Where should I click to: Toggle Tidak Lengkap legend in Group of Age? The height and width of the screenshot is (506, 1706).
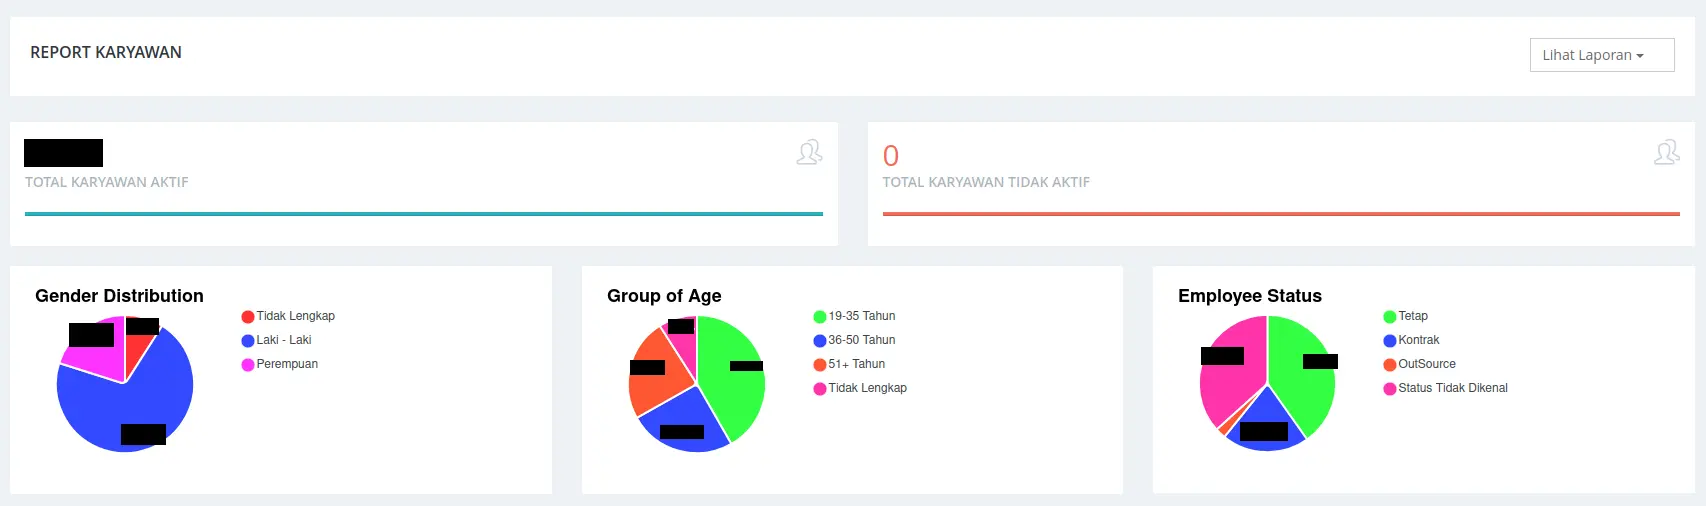(861, 388)
